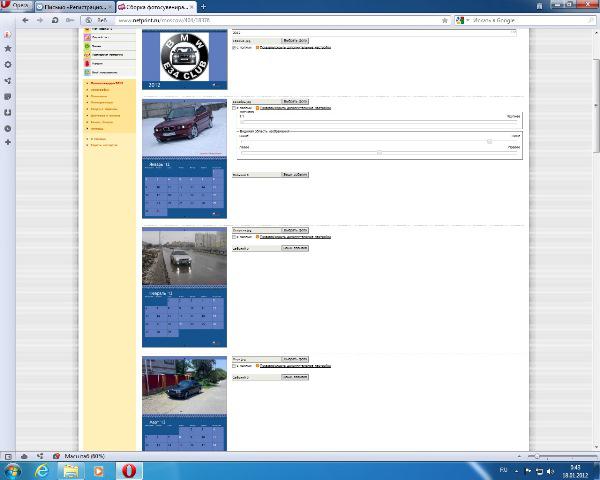
Task: Show hidden tray icons arrow
Action: pyautogui.click(x=517, y=471)
